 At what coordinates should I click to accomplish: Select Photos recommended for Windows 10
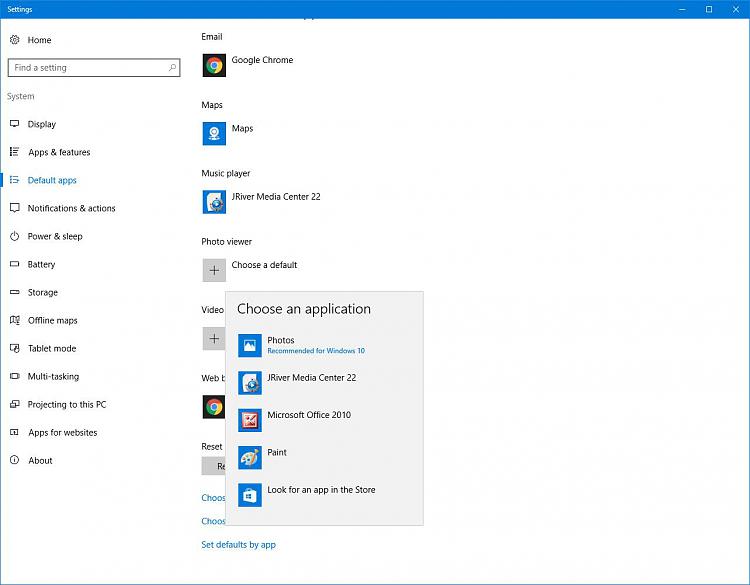pyautogui.click(x=324, y=345)
